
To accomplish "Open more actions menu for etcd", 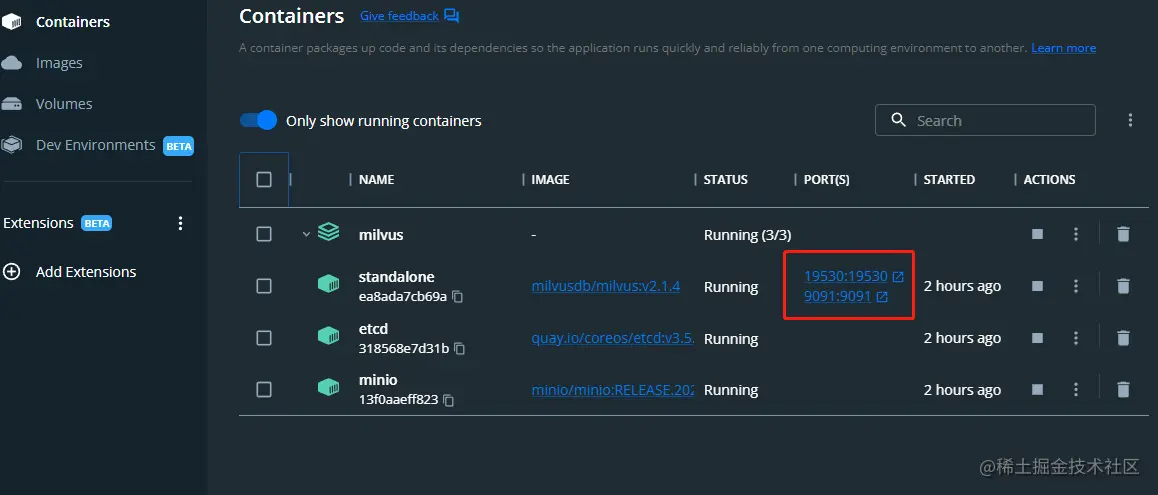I will tap(1076, 338).
